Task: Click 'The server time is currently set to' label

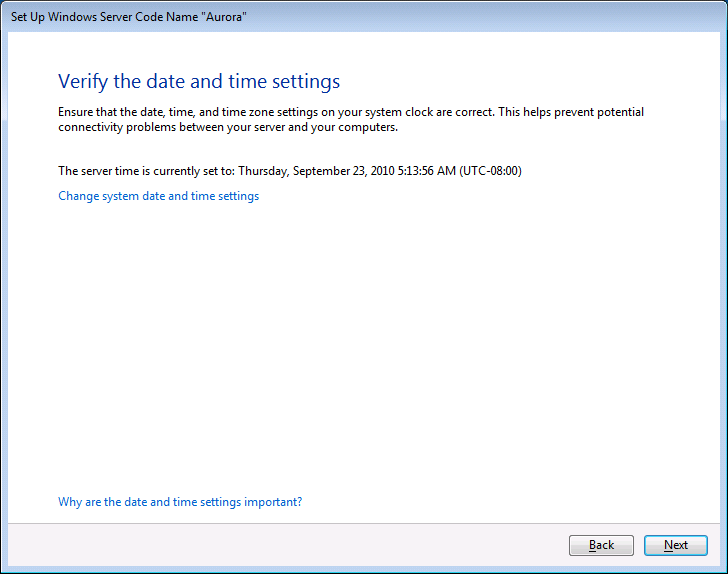Action: pos(146,171)
